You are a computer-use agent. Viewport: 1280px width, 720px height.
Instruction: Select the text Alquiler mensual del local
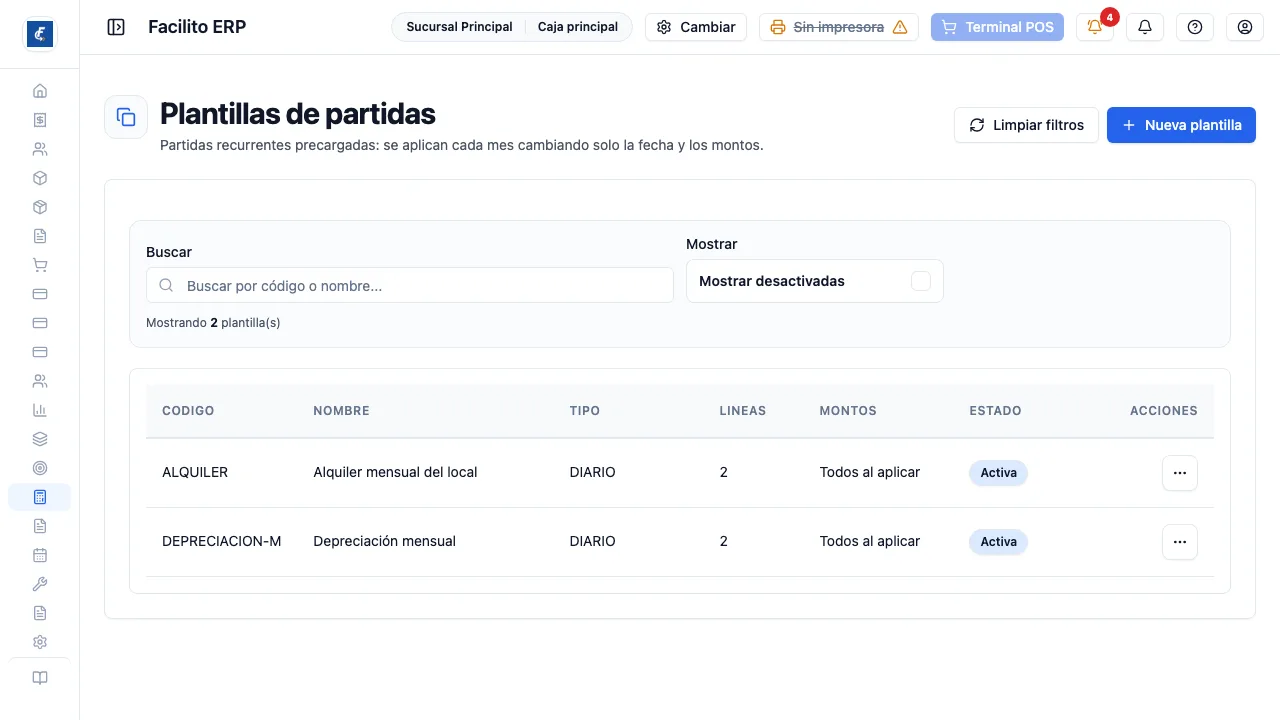pyautogui.click(x=395, y=472)
